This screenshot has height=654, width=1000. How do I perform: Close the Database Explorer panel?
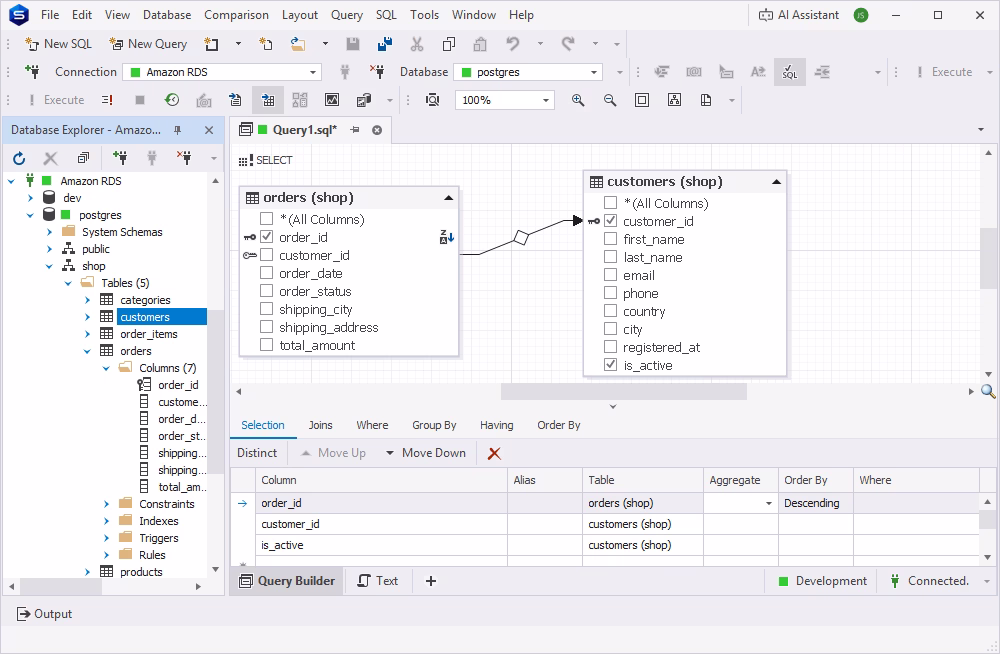[209, 130]
